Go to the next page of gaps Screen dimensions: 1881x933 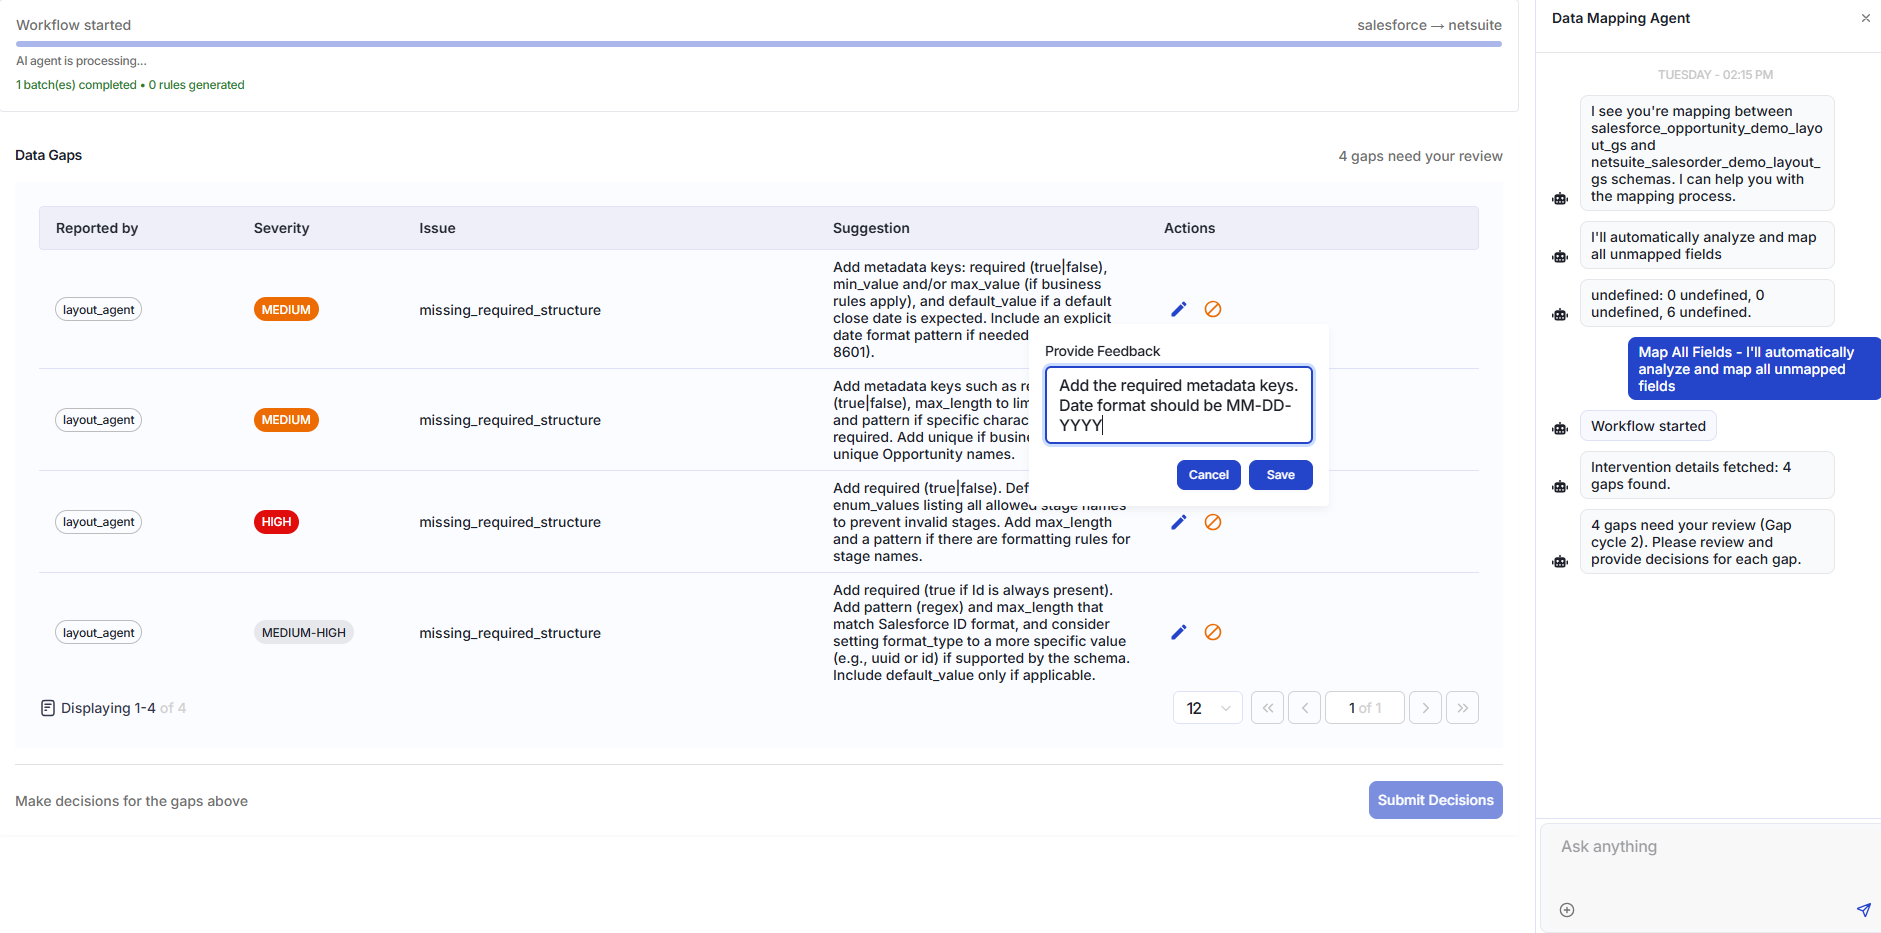(1425, 708)
